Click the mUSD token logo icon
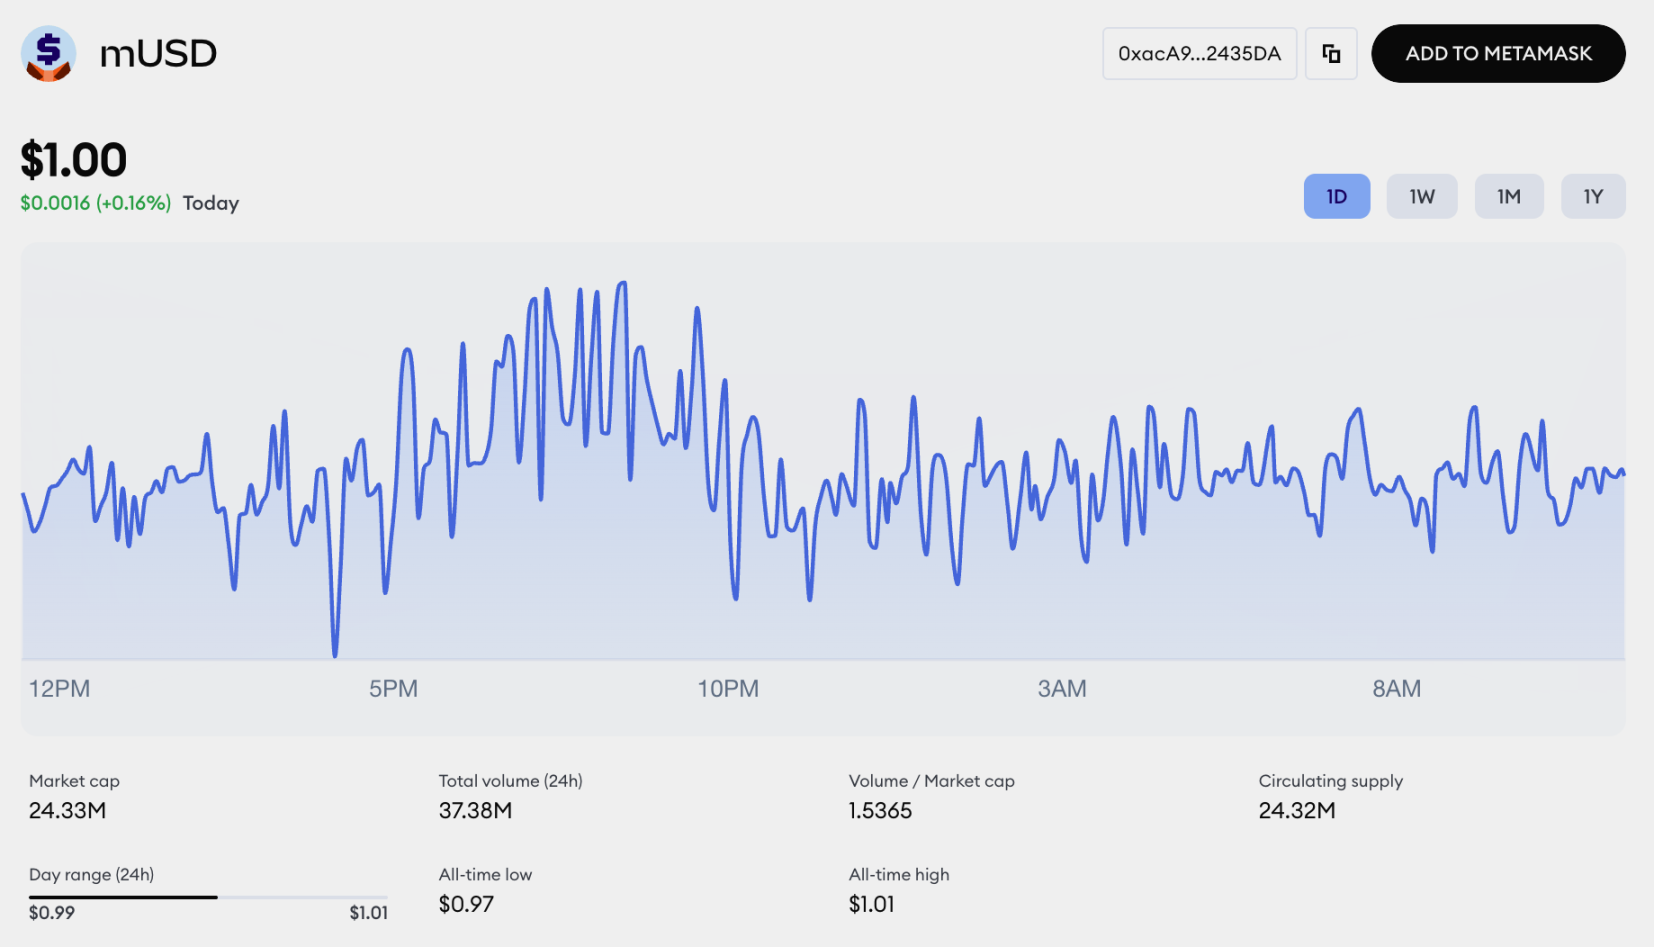 [x=48, y=54]
